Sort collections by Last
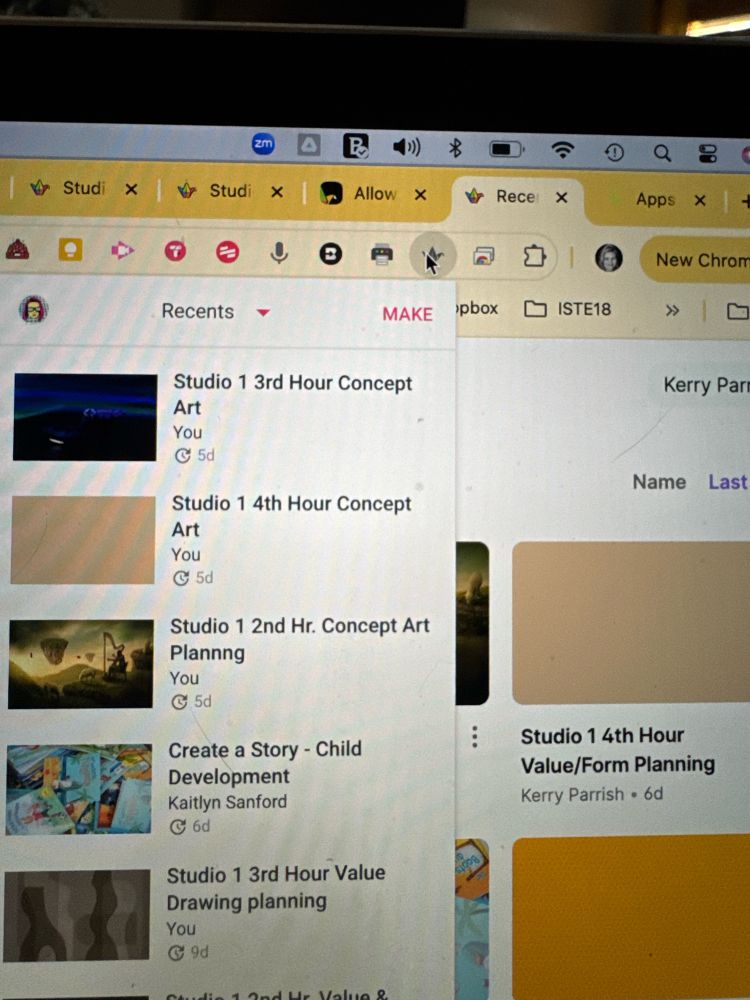Viewport: 750px width, 1000px height. [728, 482]
